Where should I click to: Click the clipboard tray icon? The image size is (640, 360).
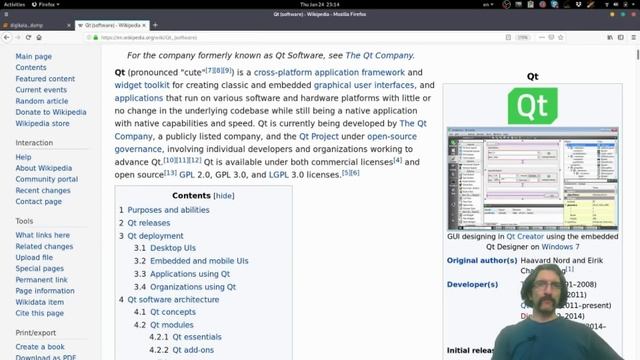530,4
